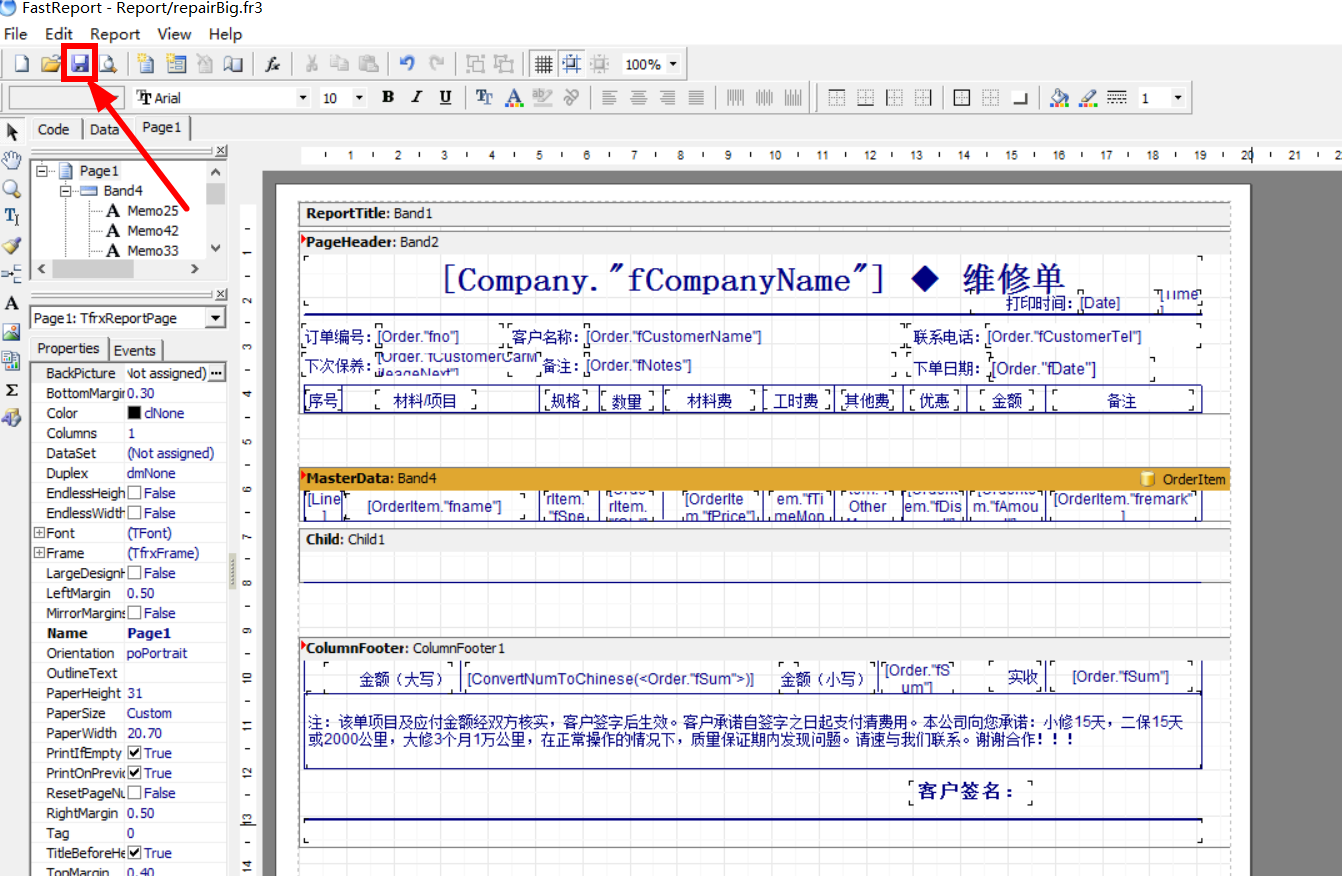This screenshot has height=876, width=1342.
Task: Open the fill color bucket tool
Action: point(1060,97)
